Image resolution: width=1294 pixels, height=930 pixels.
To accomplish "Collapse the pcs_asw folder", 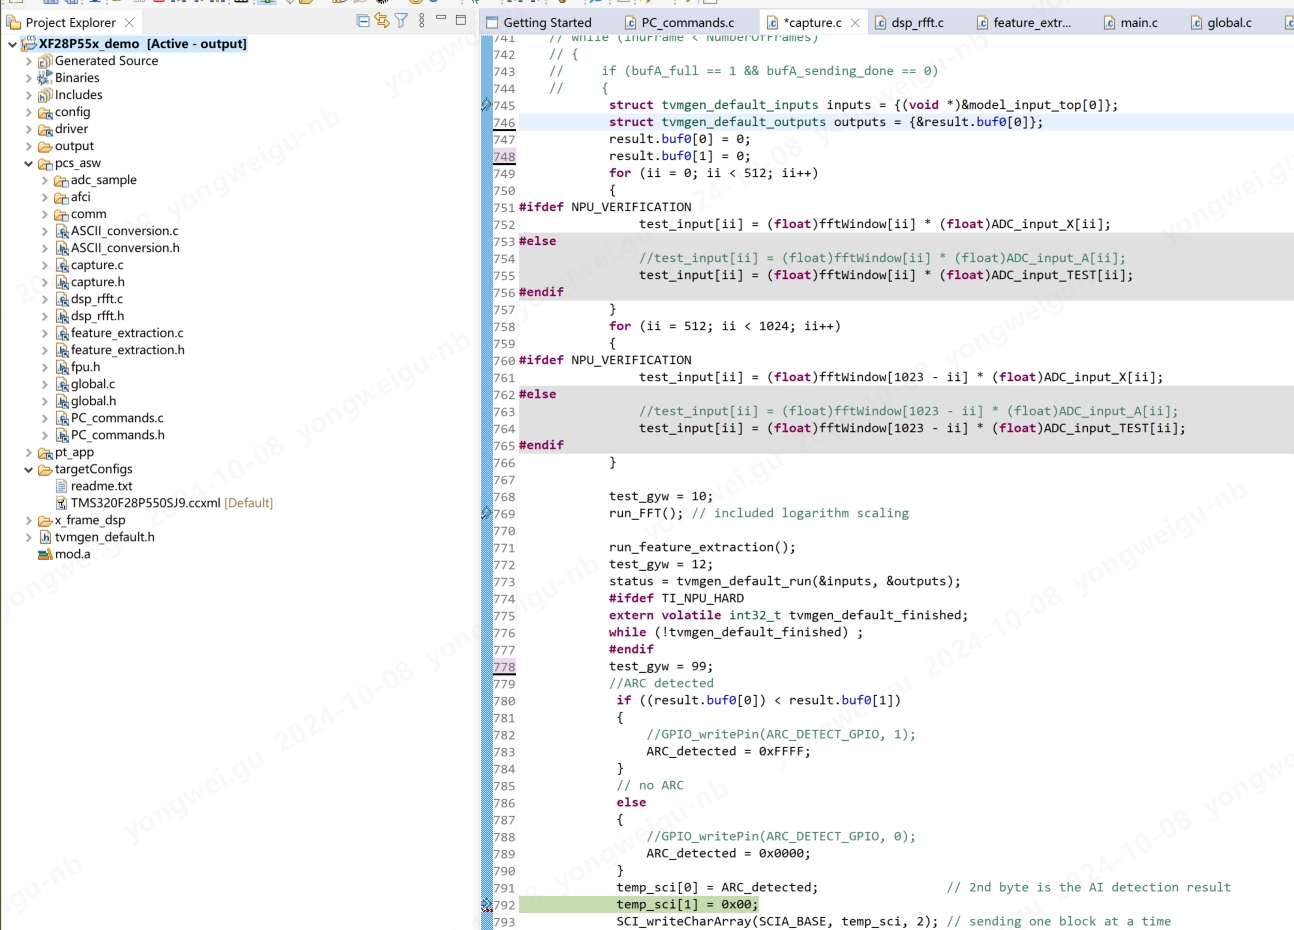I will pyautogui.click(x=28, y=163).
